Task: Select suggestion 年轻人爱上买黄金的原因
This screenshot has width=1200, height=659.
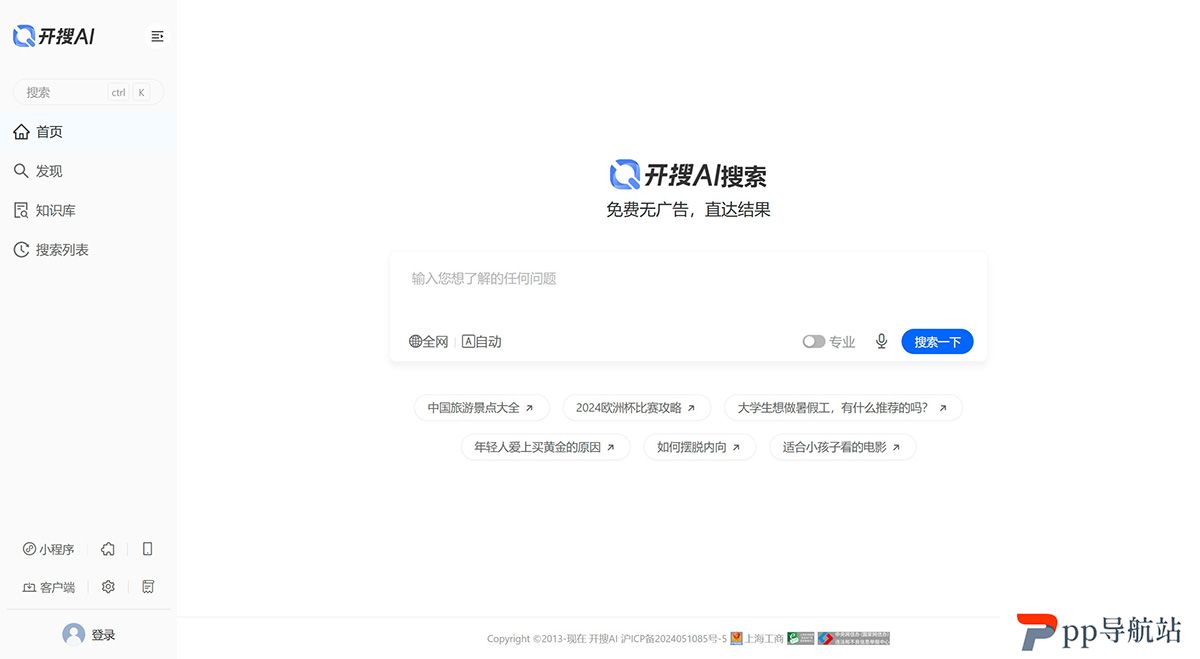Action: pos(545,447)
